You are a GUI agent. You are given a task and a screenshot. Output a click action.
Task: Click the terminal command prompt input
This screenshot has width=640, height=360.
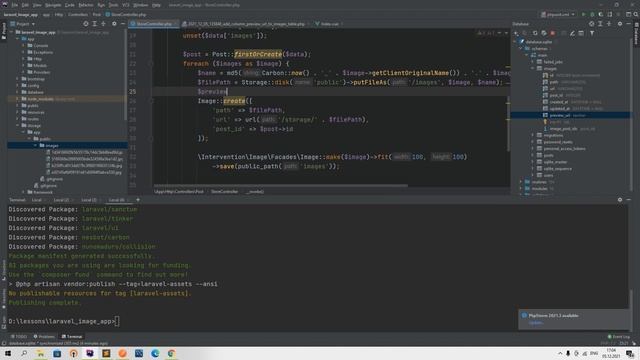click(117, 321)
